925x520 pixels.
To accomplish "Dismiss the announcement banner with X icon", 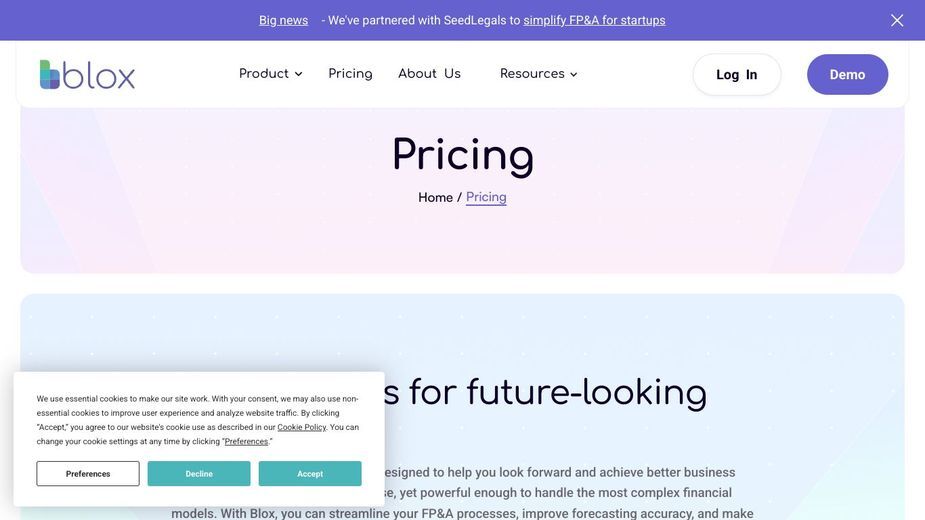I will coord(897,20).
